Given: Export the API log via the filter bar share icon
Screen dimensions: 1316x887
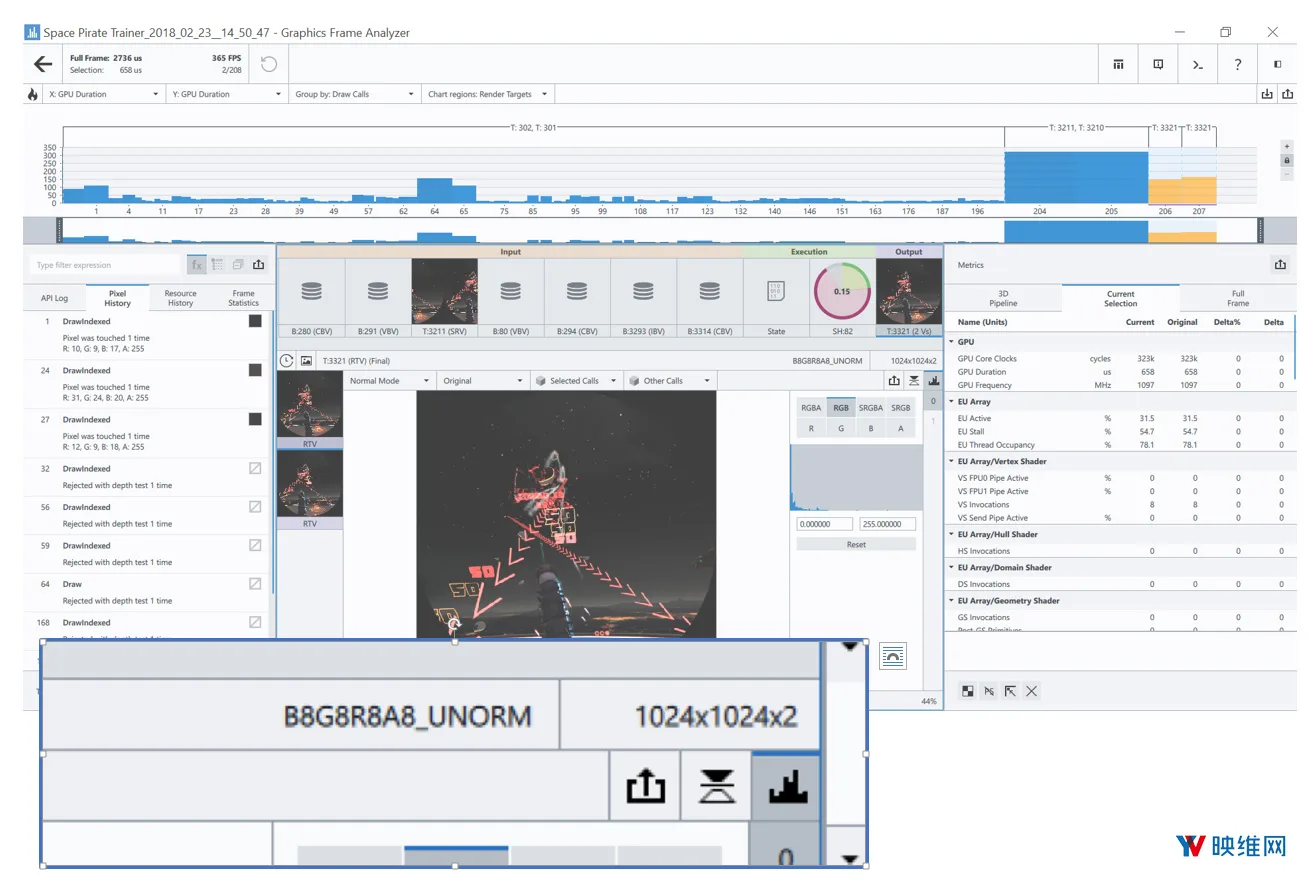Looking at the screenshot, I should point(259,265).
